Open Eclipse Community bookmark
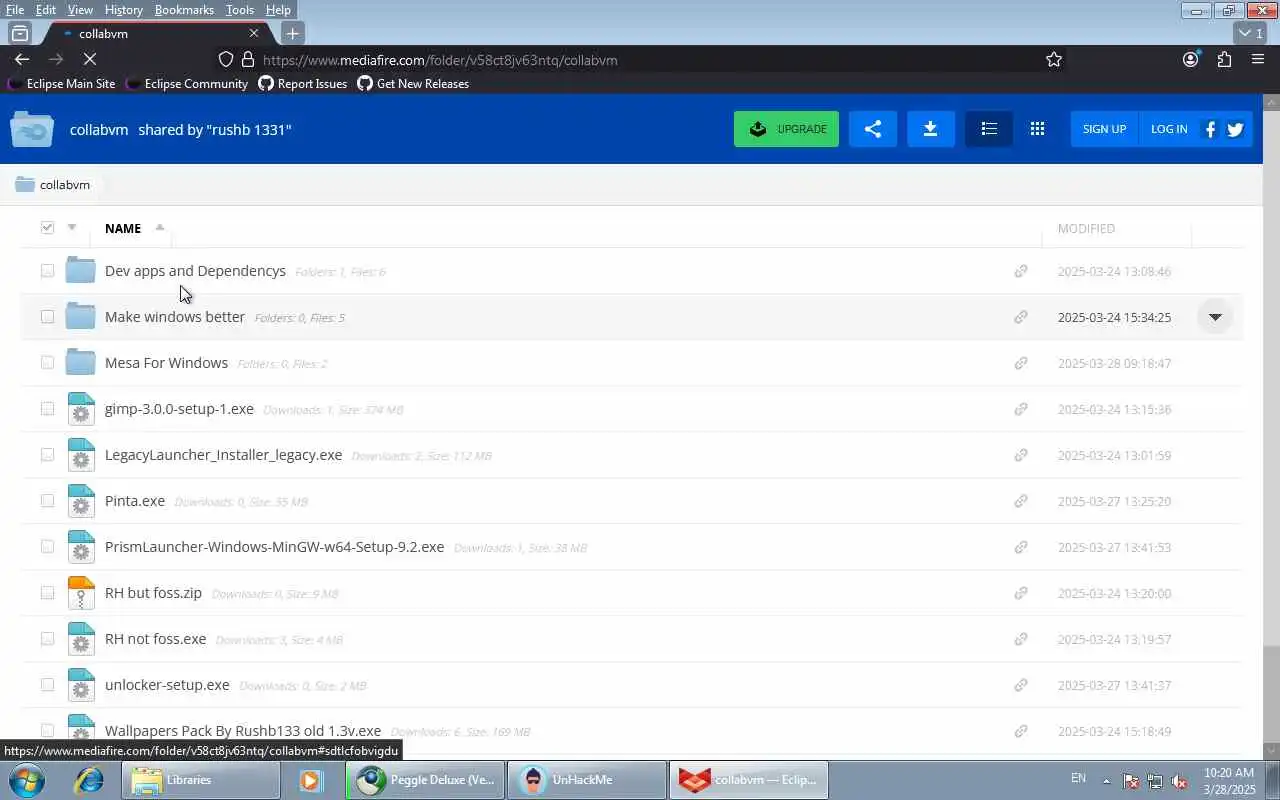Viewport: 1280px width, 800px height. click(x=187, y=84)
